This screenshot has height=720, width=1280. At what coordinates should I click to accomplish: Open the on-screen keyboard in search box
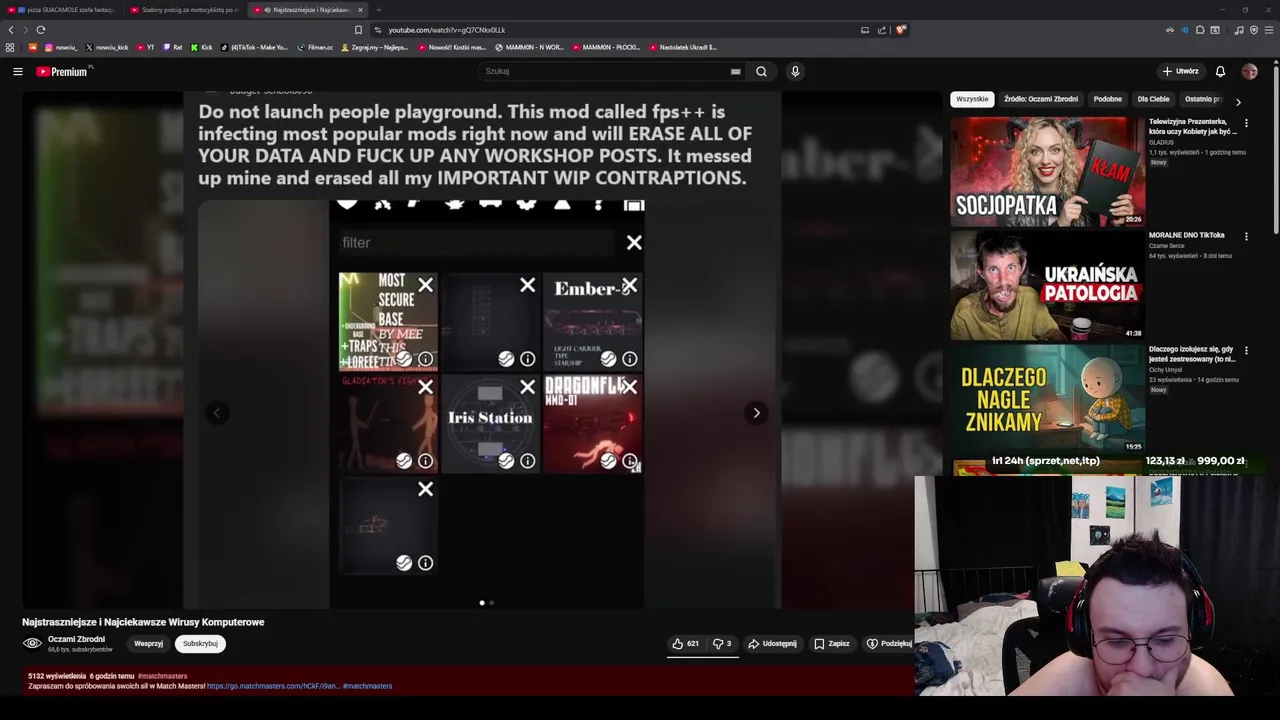point(735,71)
